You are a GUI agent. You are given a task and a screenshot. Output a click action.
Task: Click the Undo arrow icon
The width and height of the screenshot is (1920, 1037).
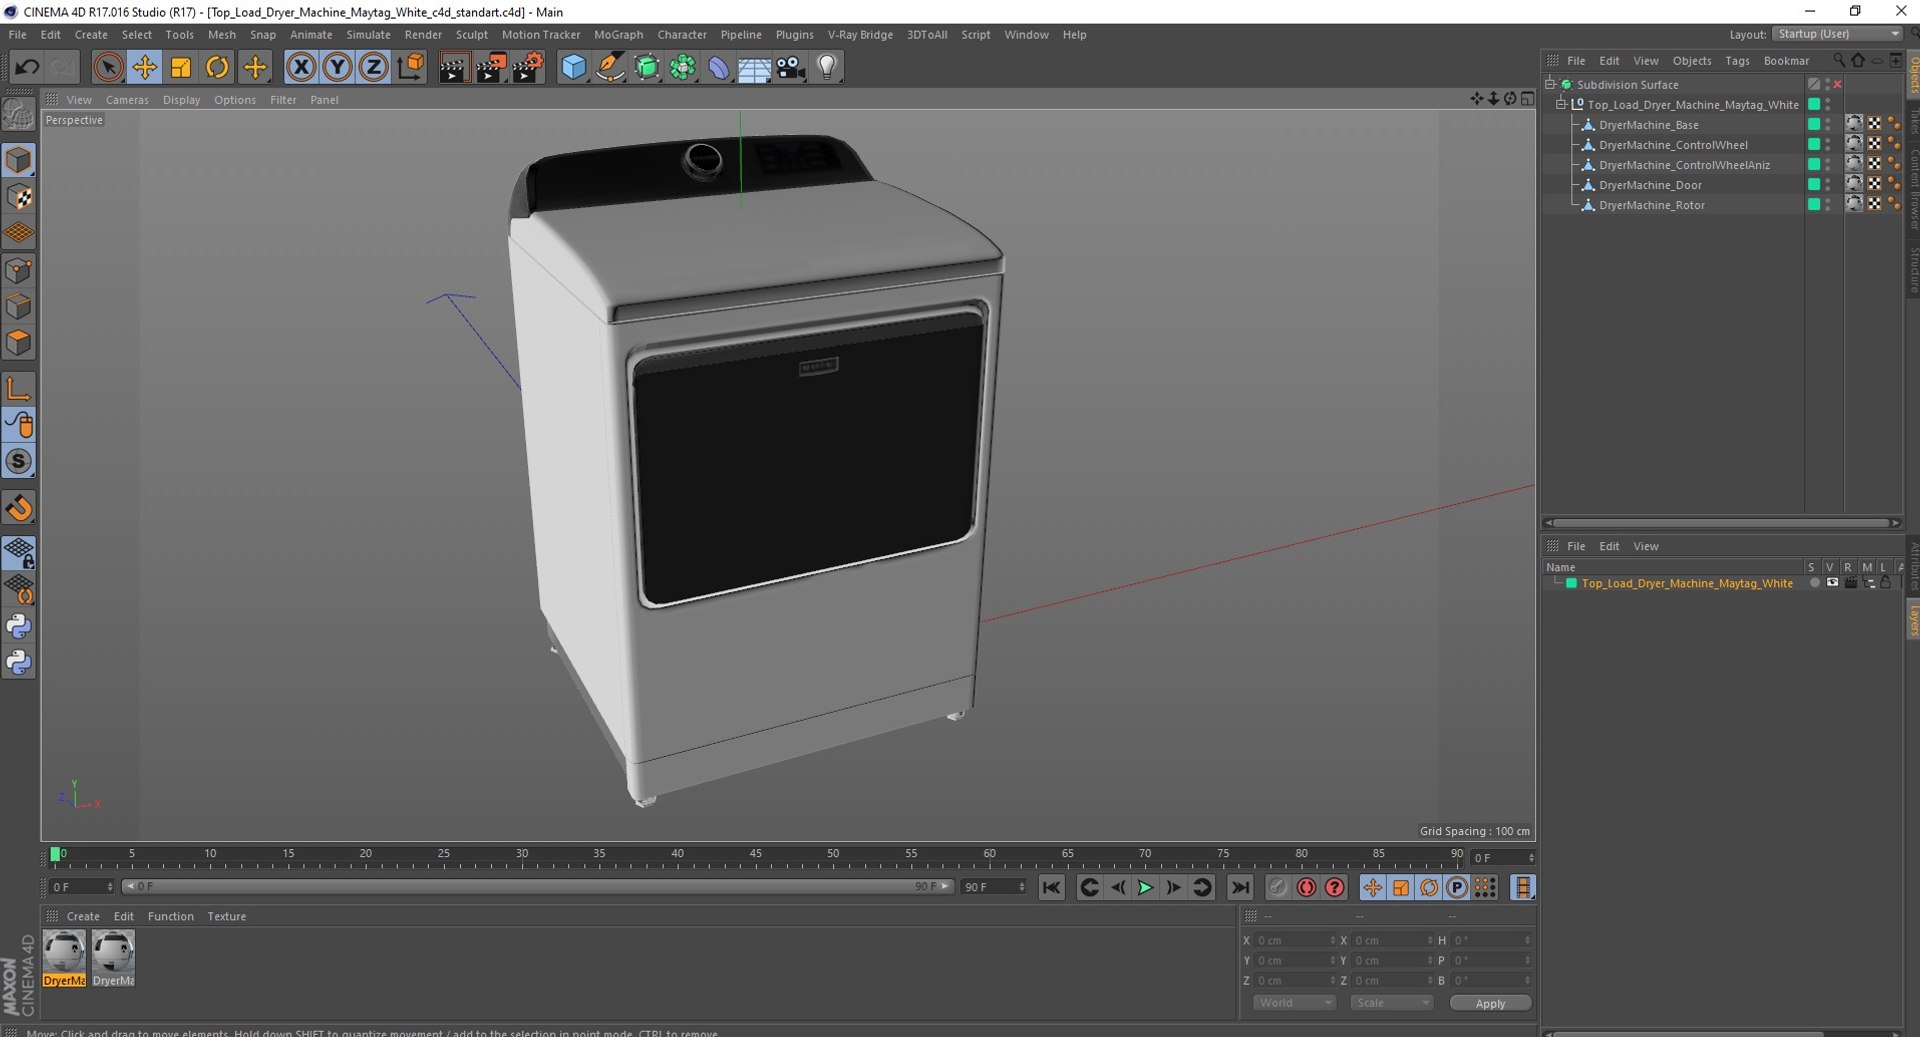pos(27,67)
